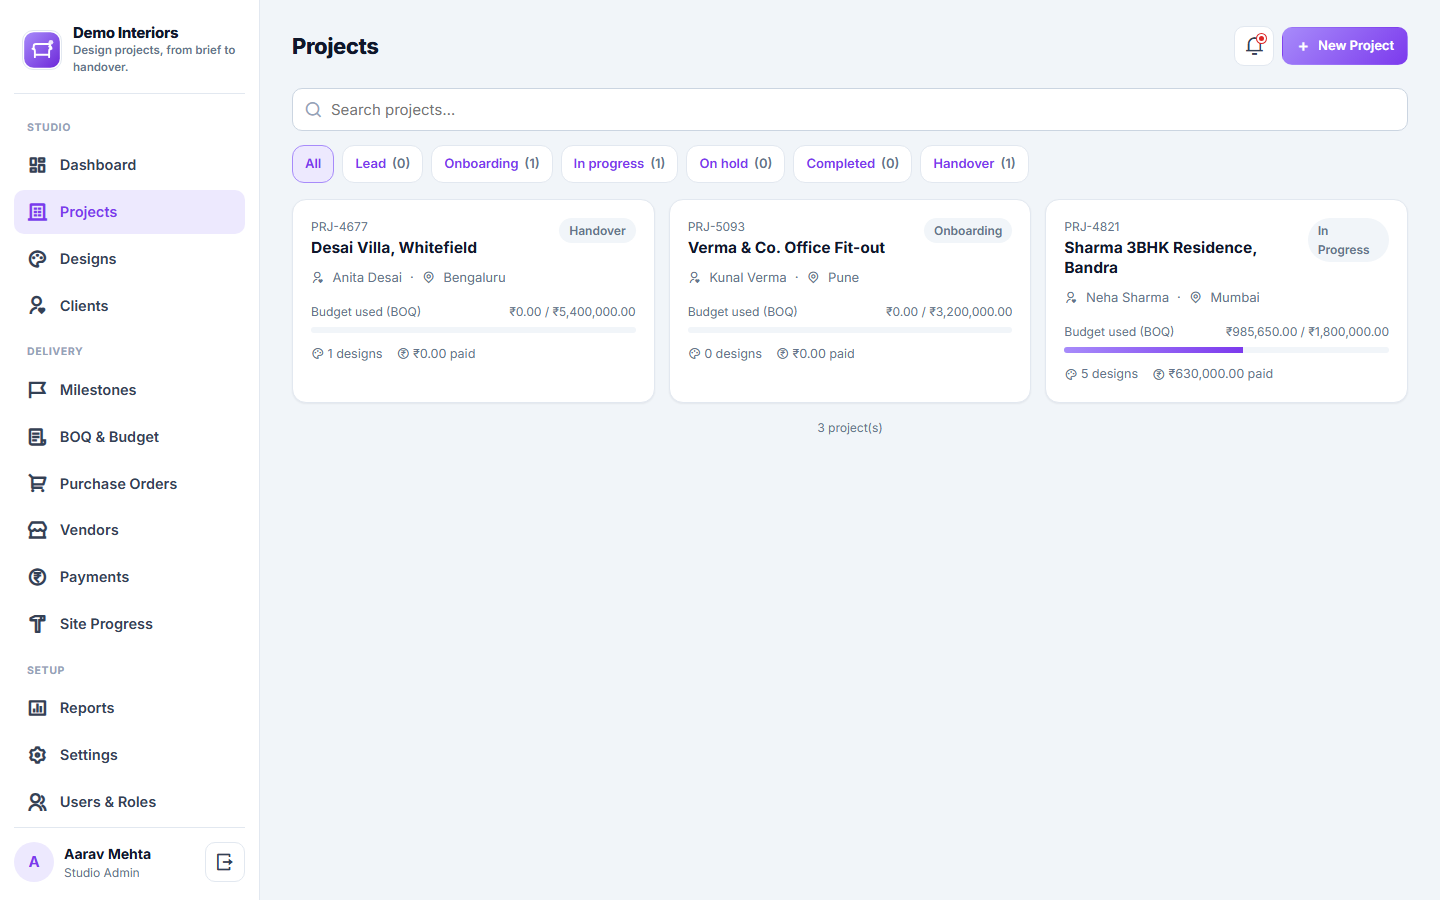Show On hold projects
This screenshot has width=1440, height=900.
point(735,164)
